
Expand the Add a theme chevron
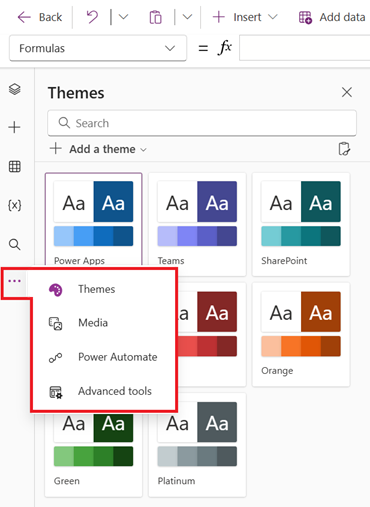click(x=143, y=150)
